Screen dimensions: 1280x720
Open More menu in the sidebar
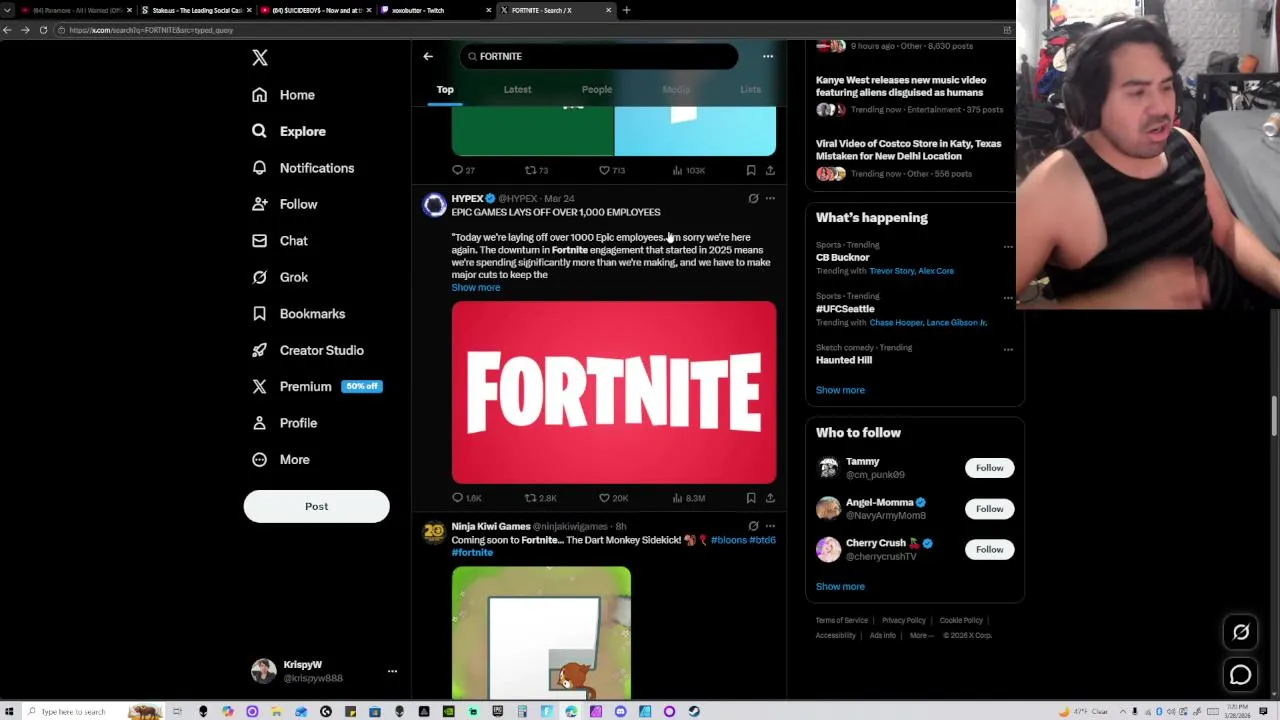coord(281,460)
